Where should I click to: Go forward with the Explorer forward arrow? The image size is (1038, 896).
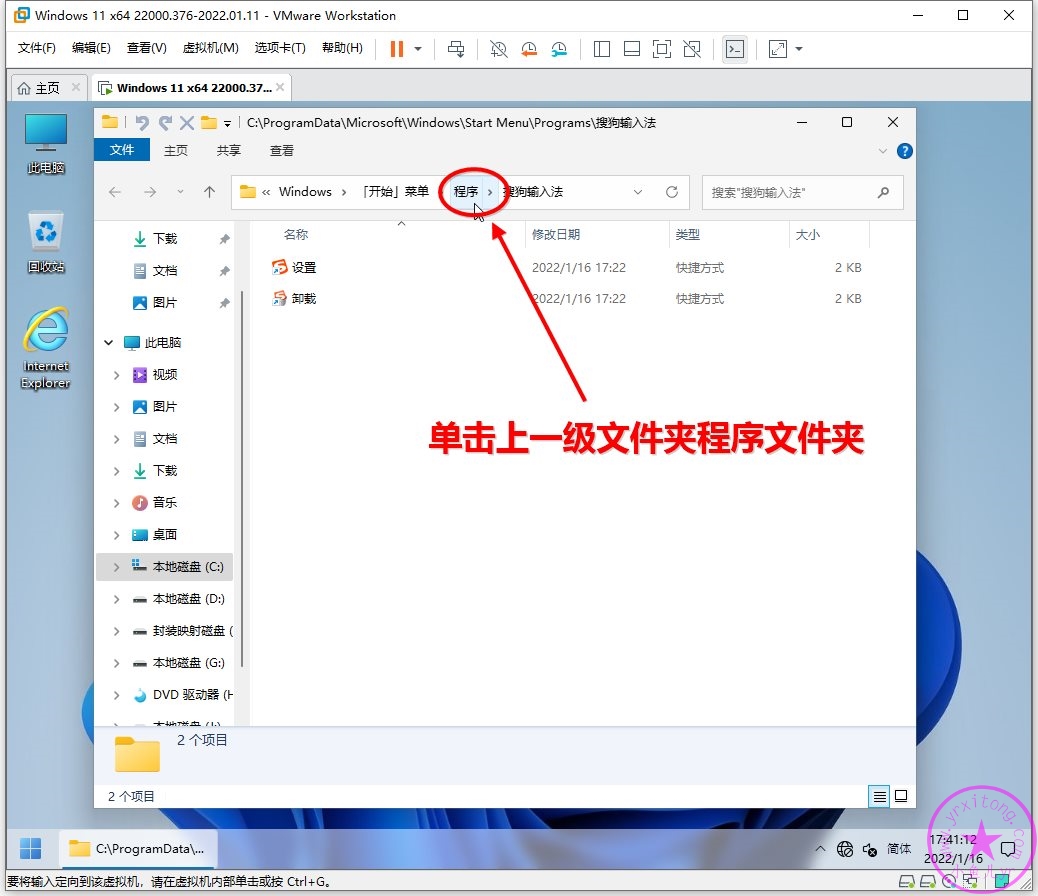point(150,192)
